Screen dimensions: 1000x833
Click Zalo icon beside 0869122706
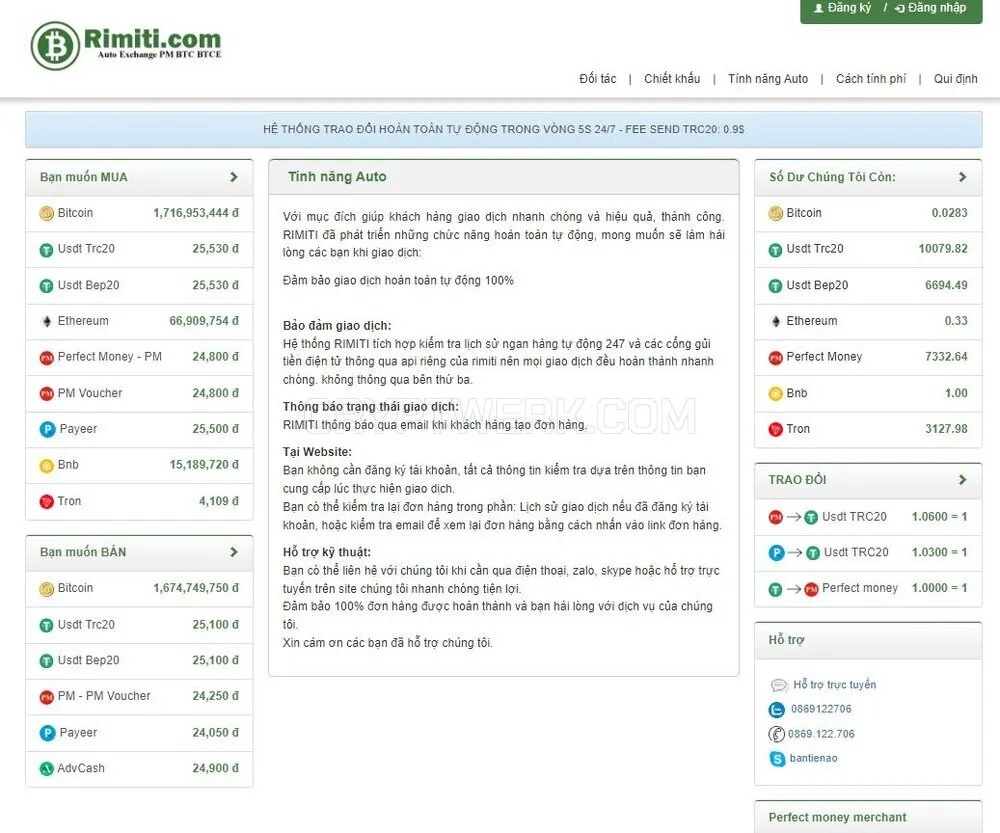(776, 709)
